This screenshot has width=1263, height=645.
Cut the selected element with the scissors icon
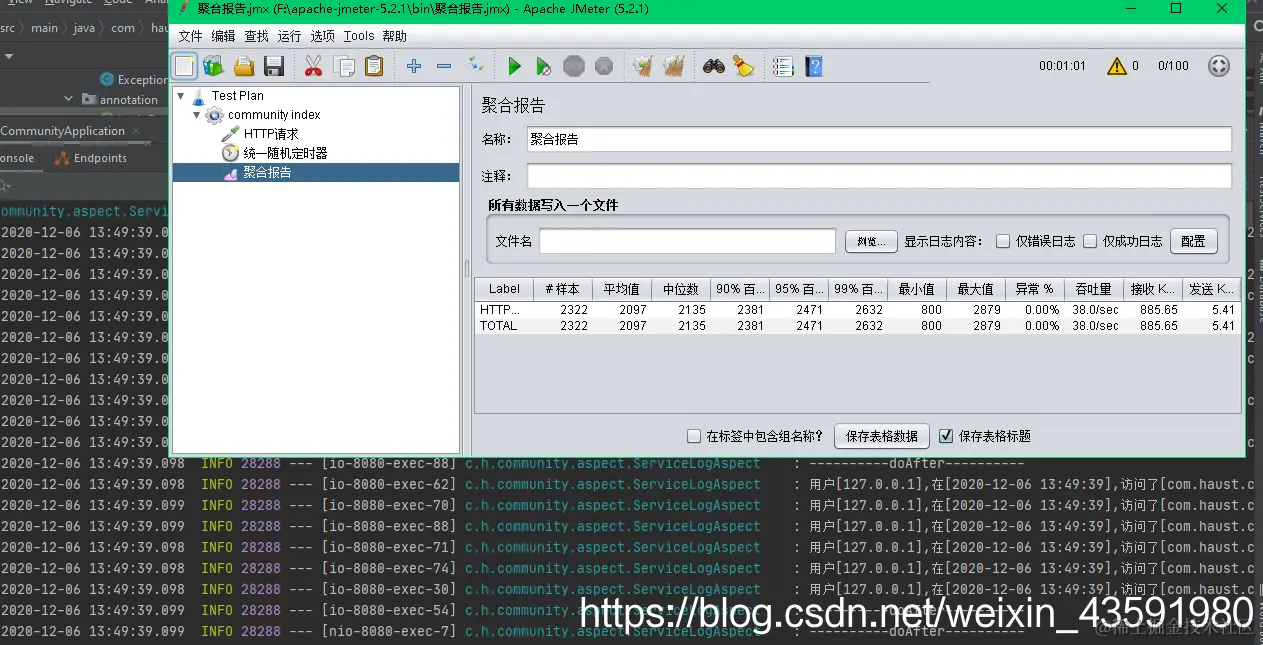313,66
